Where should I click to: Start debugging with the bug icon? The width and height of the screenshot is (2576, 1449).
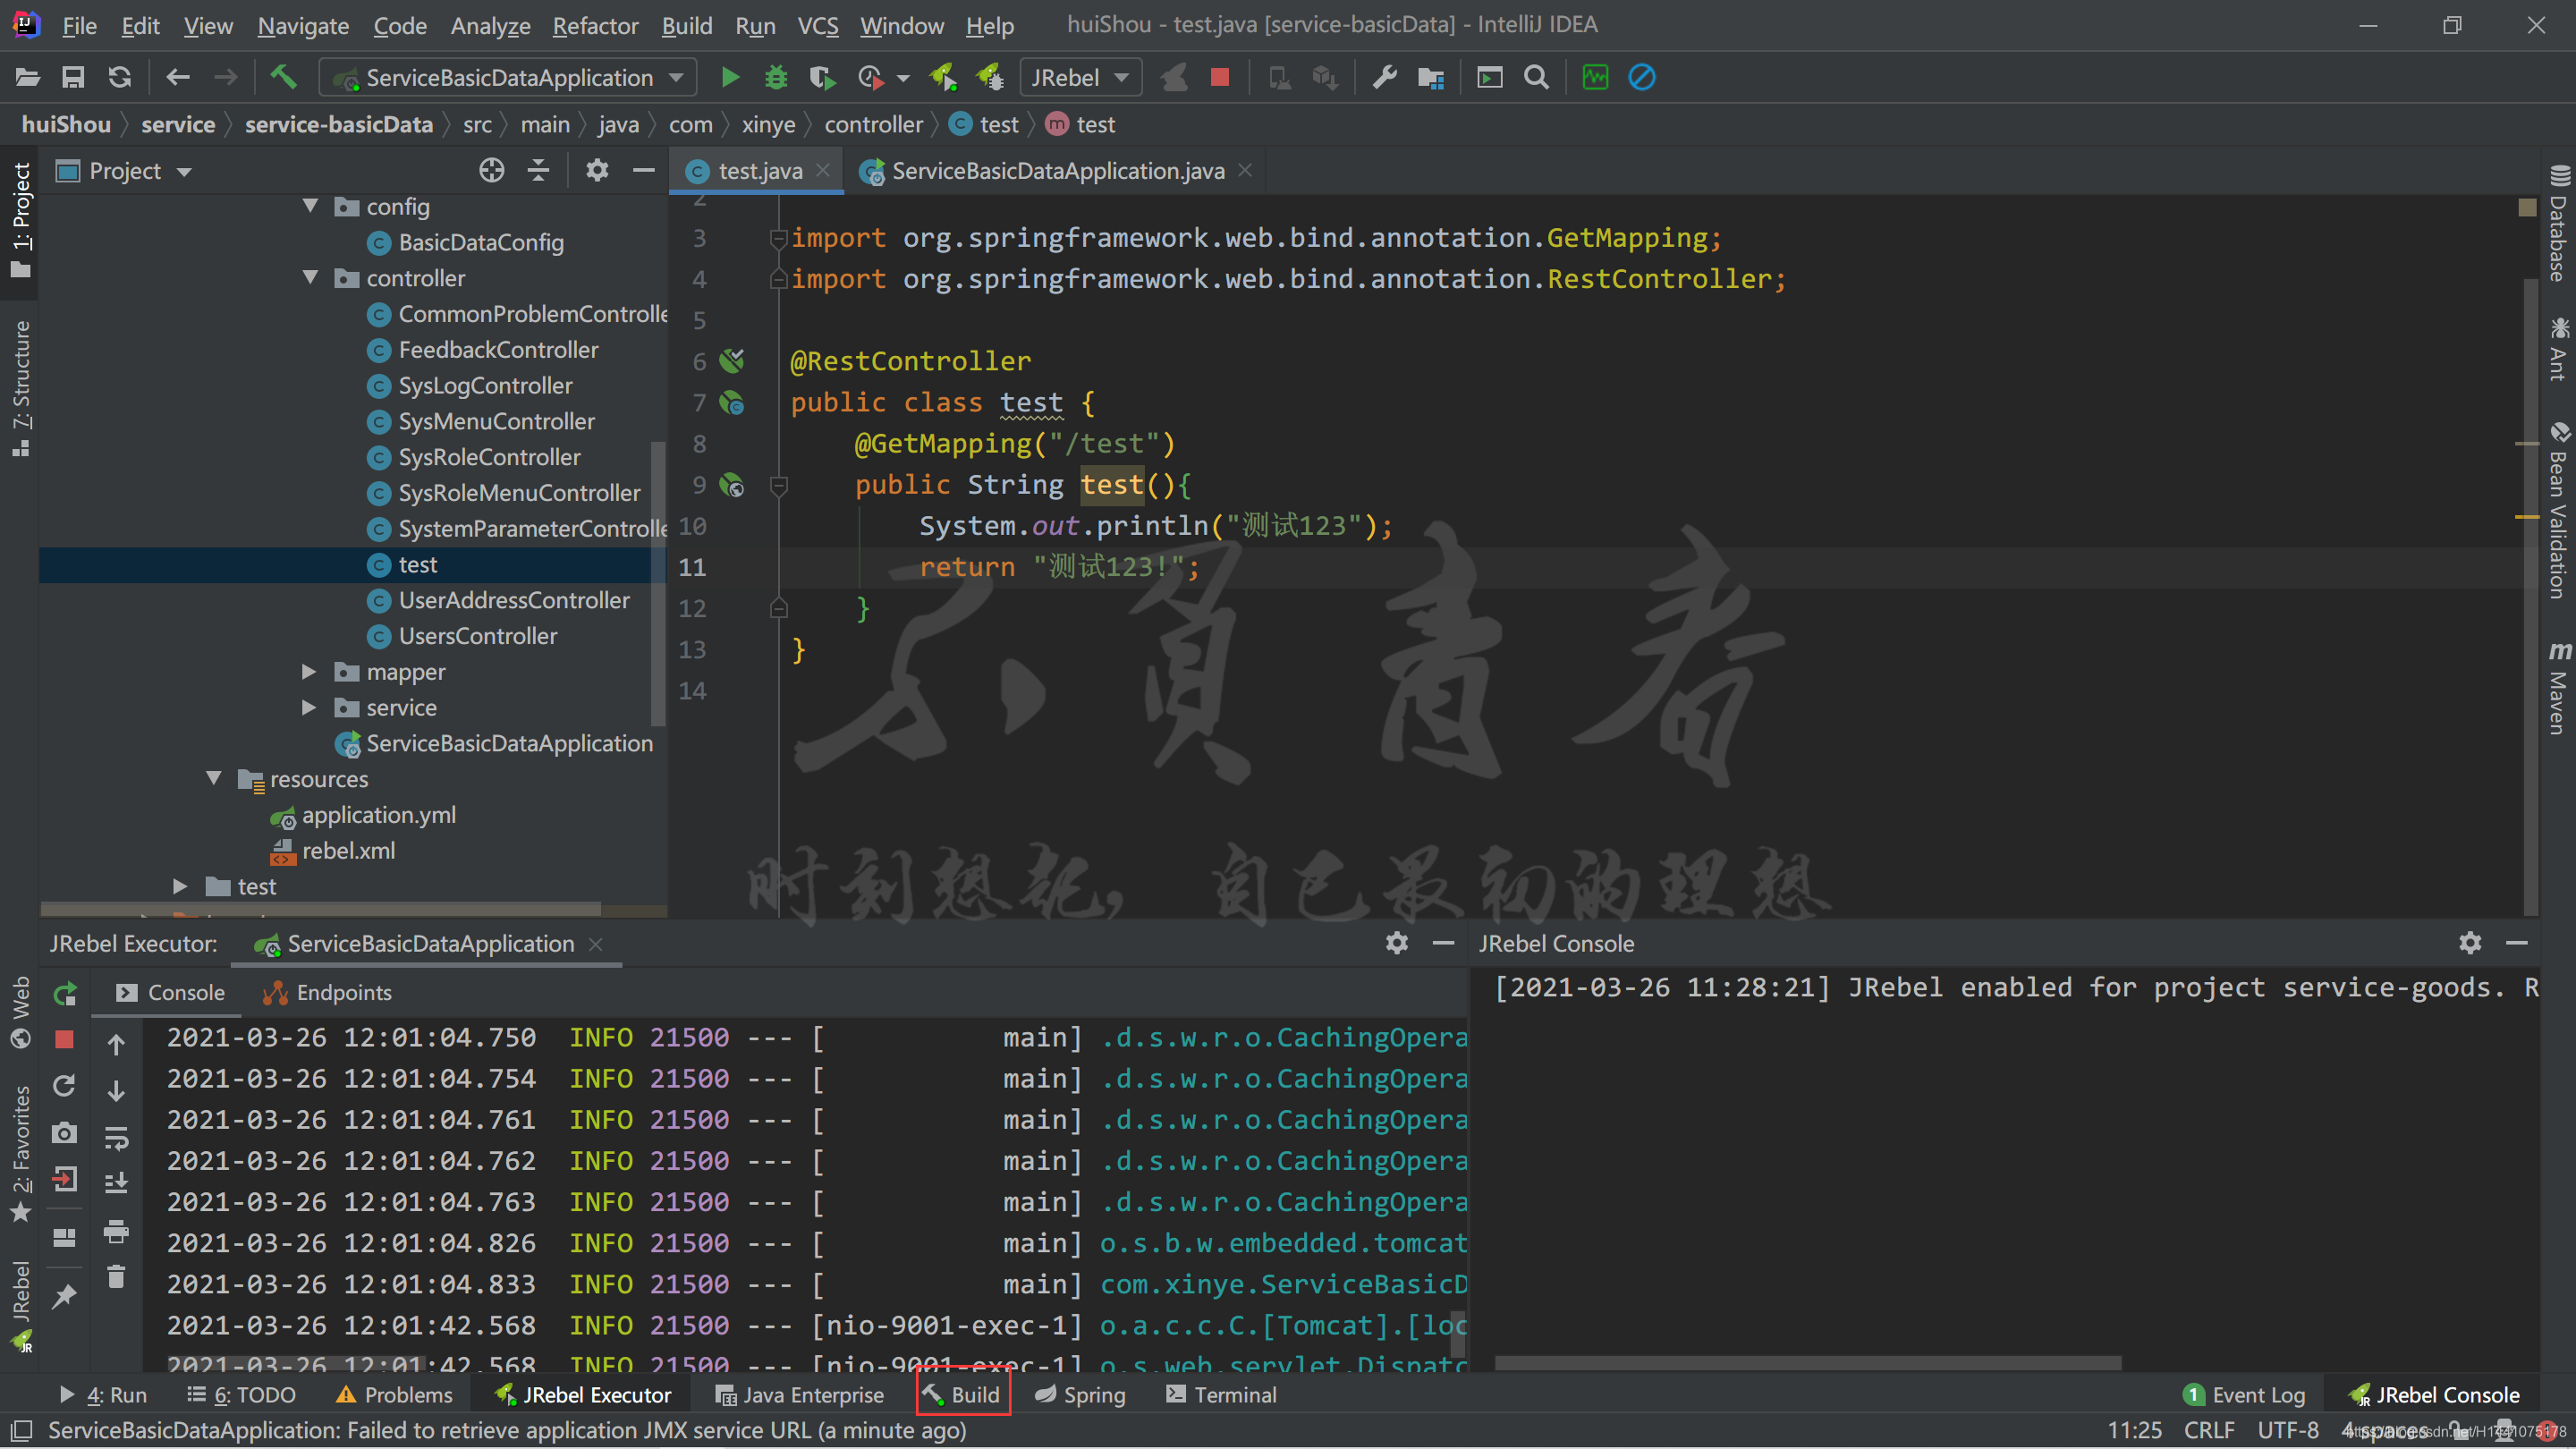[776, 77]
